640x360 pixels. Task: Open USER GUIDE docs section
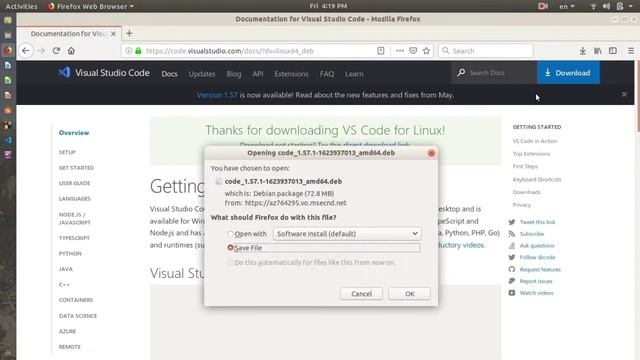(74, 183)
